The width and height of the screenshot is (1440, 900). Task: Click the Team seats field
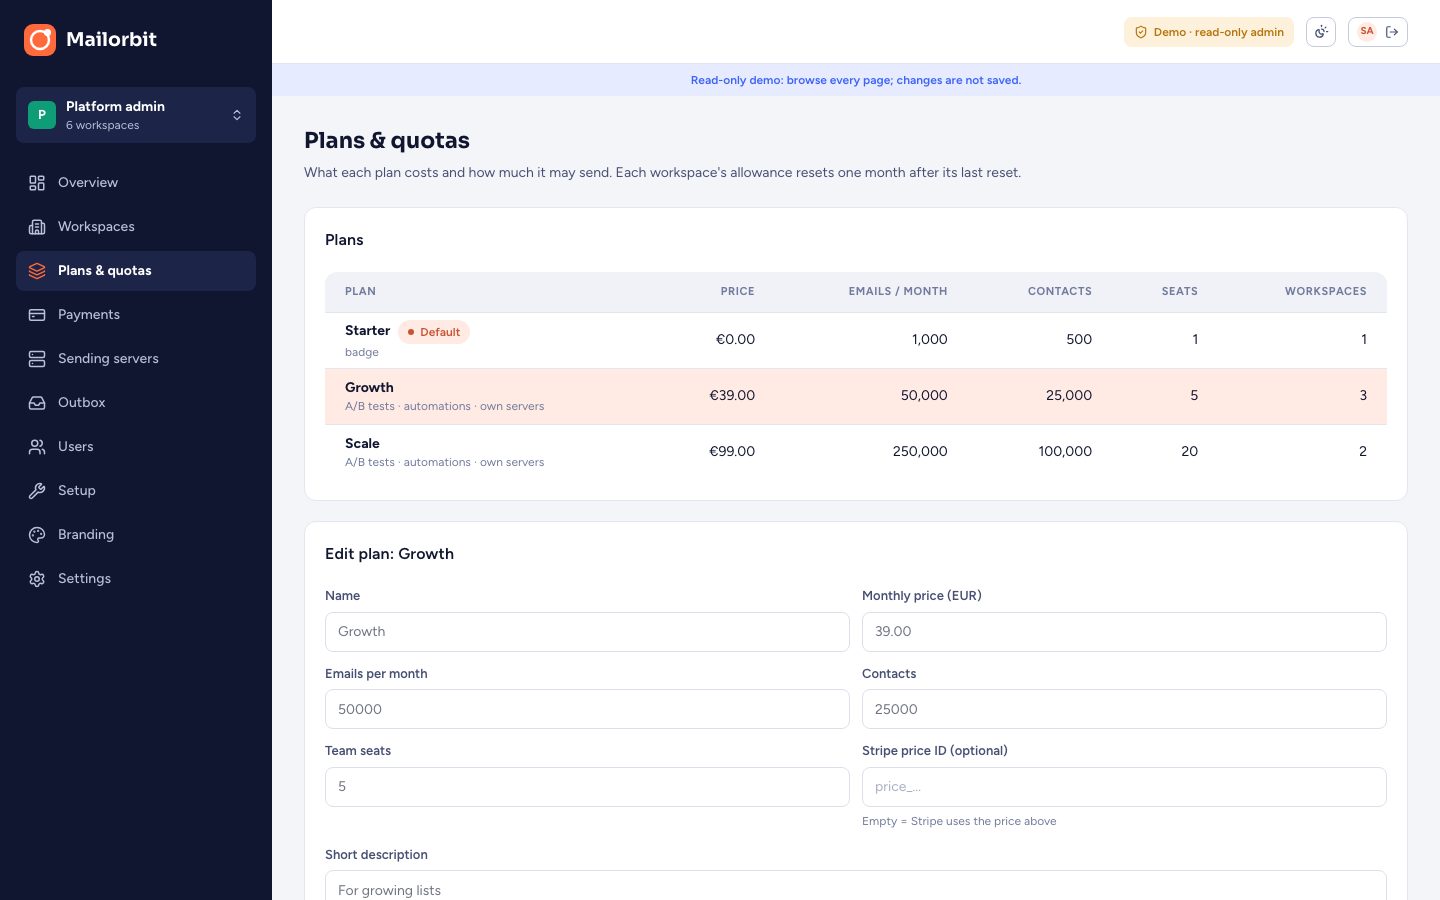587,787
